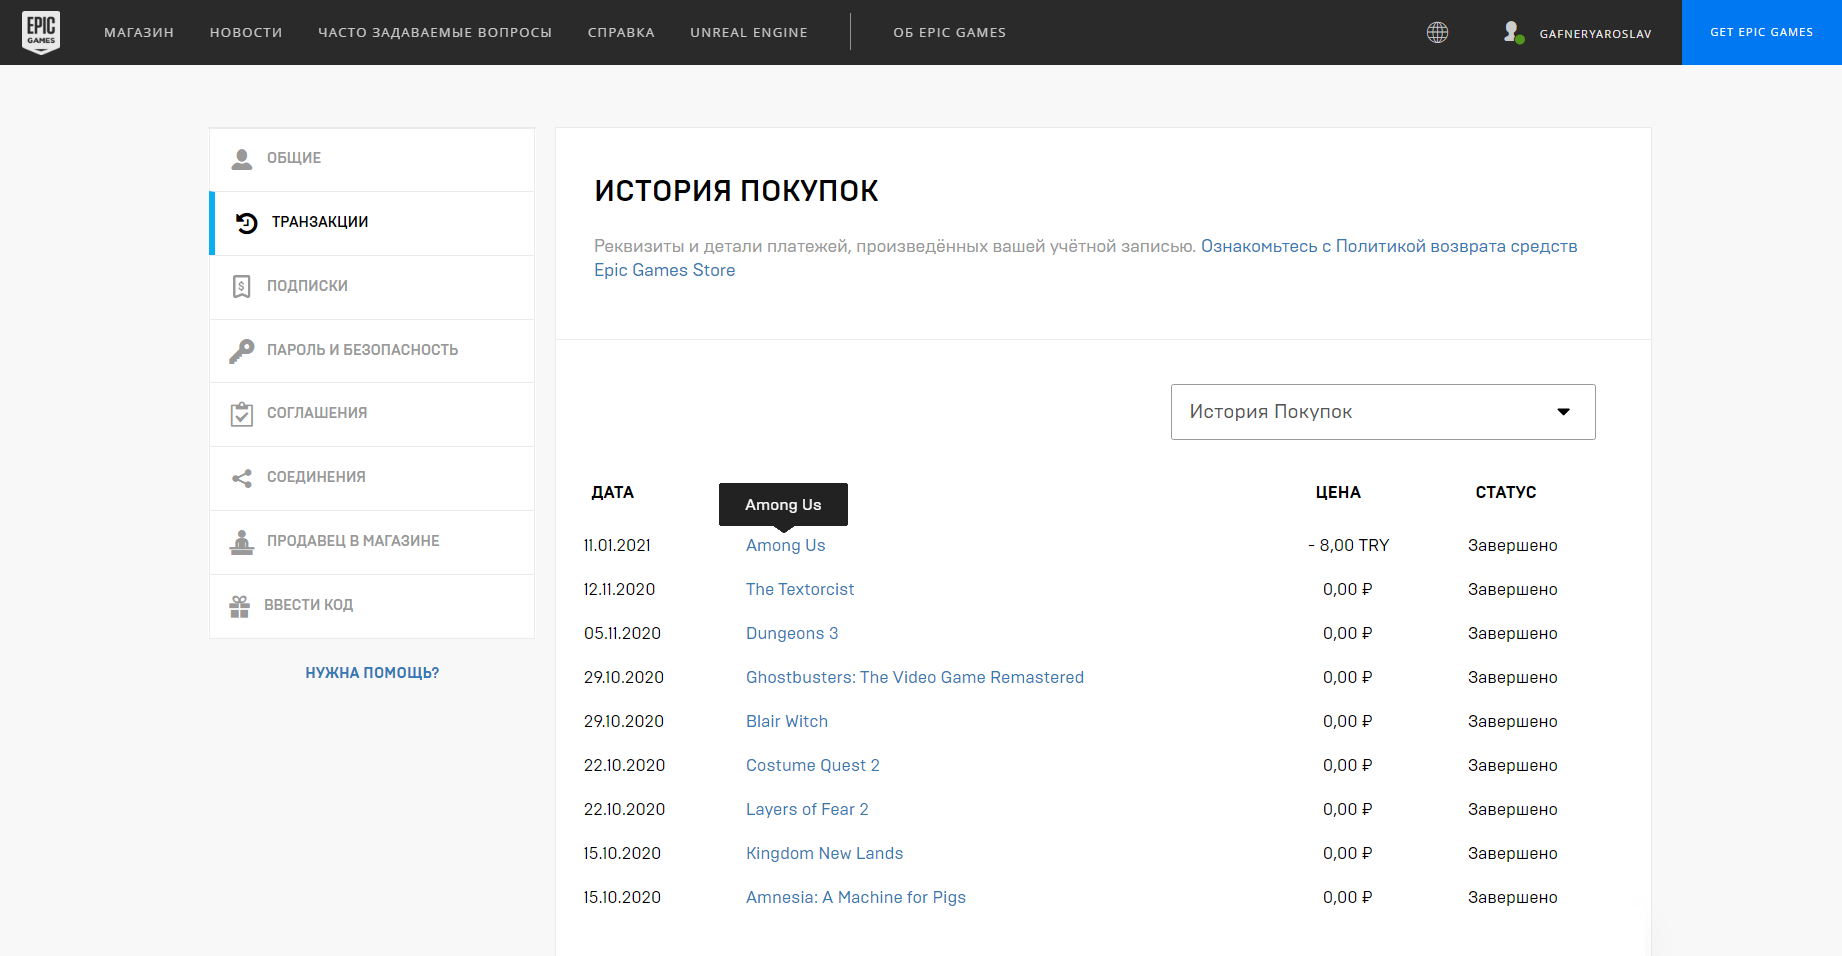Open the СОГЛАШЕНИЯ sidebar section
1842x956 pixels.
point(372,414)
